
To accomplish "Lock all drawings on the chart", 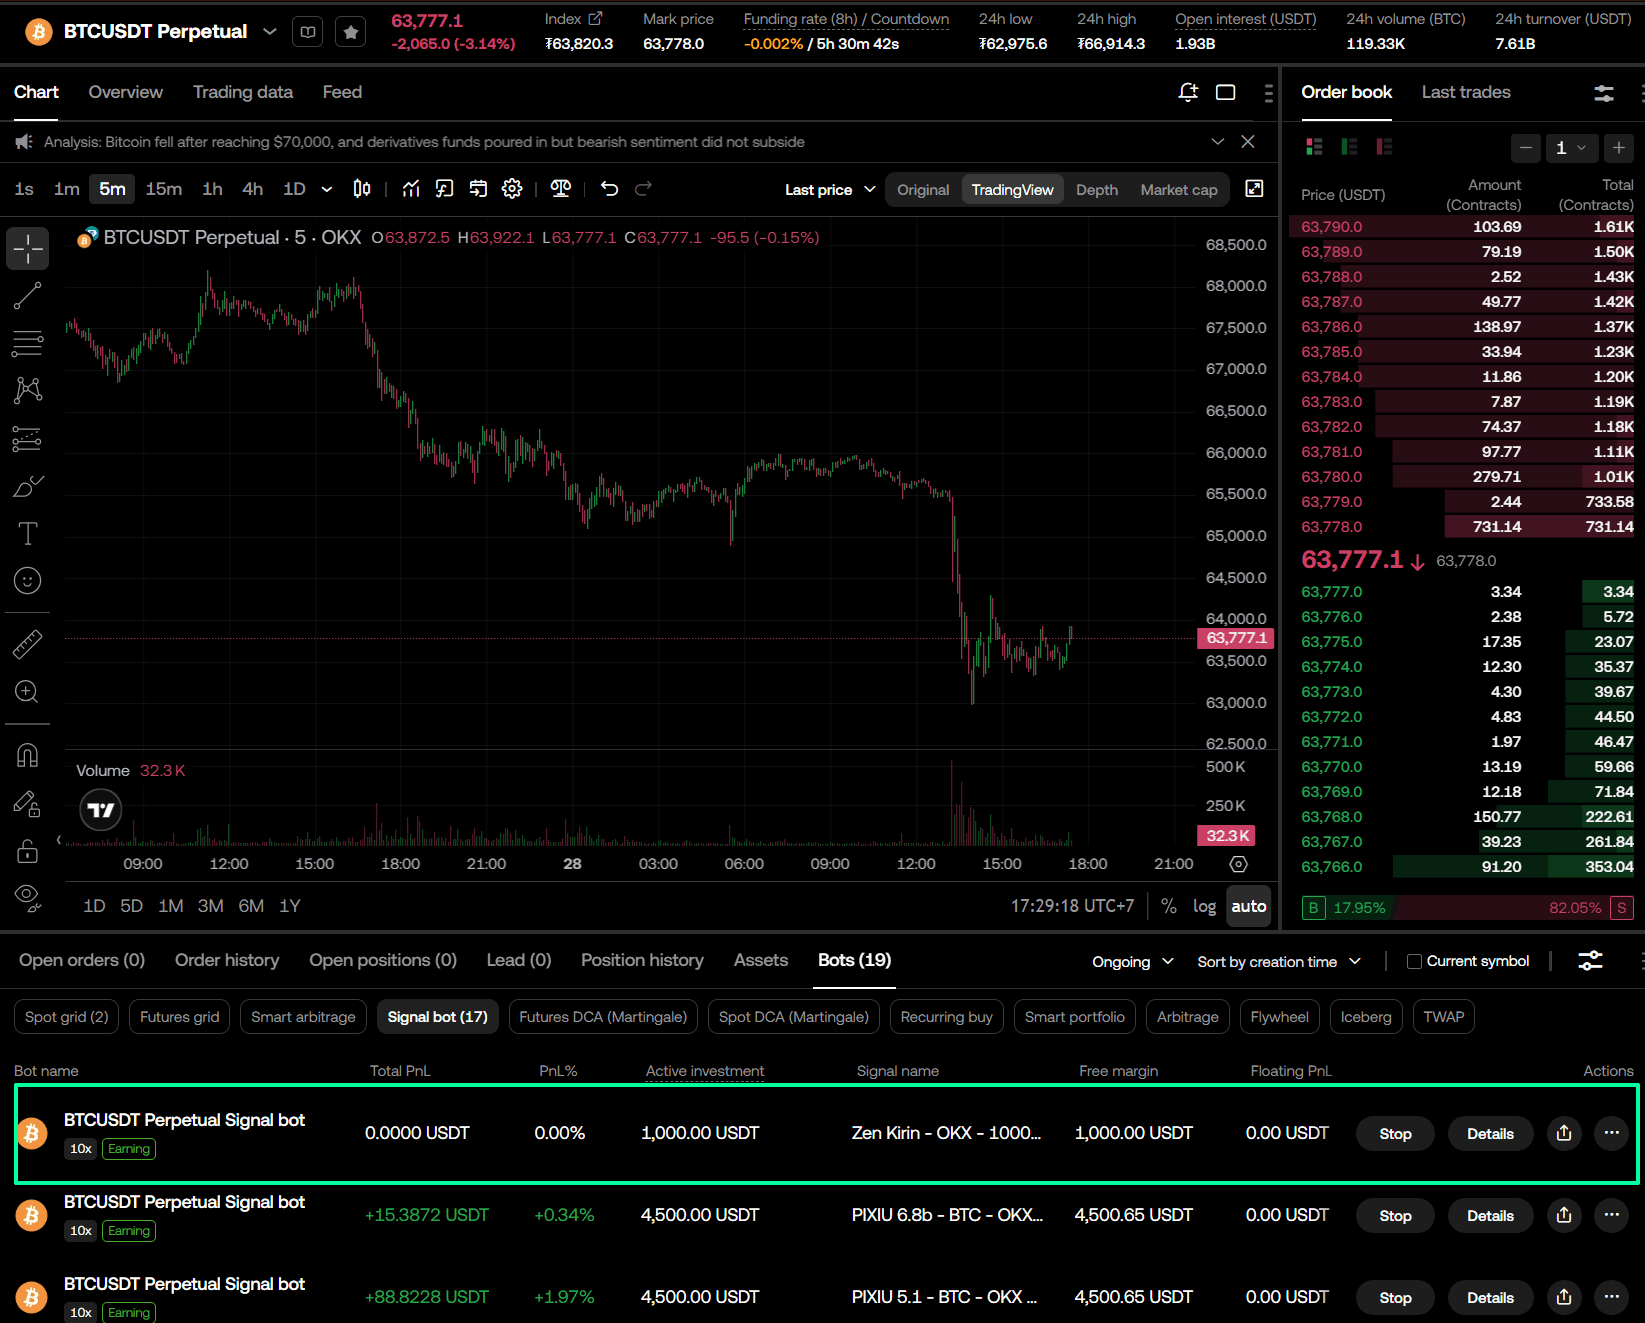I will point(27,851).
